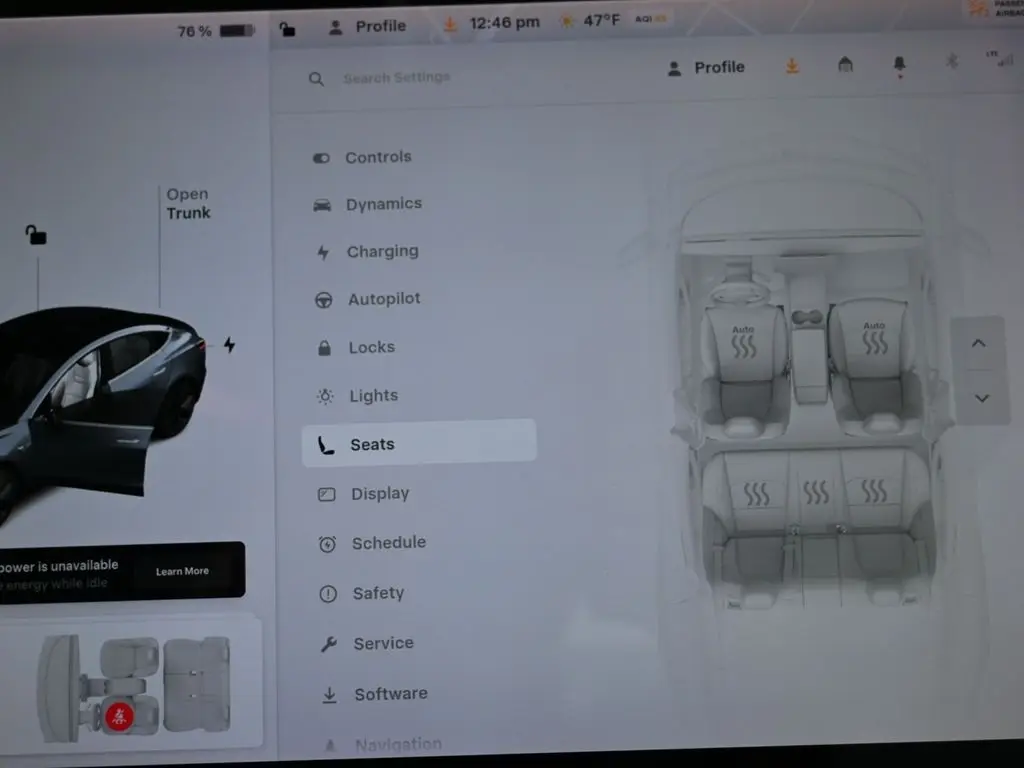This screenshot has width=1024, height=768.
Task: Toggle rear center seat heater
Action: click(x=816, y=492)
